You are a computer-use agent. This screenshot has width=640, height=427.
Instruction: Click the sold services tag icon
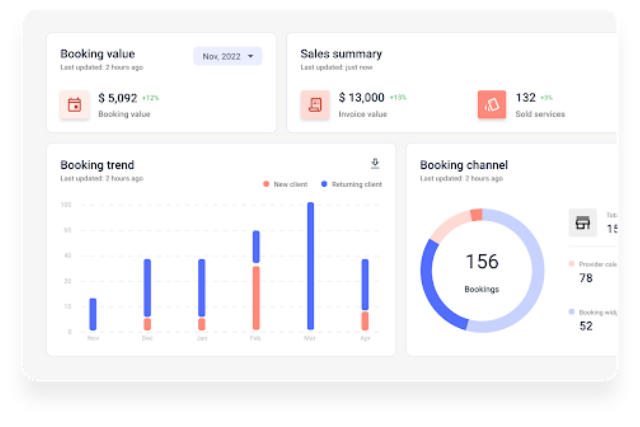tap(492, 105)
